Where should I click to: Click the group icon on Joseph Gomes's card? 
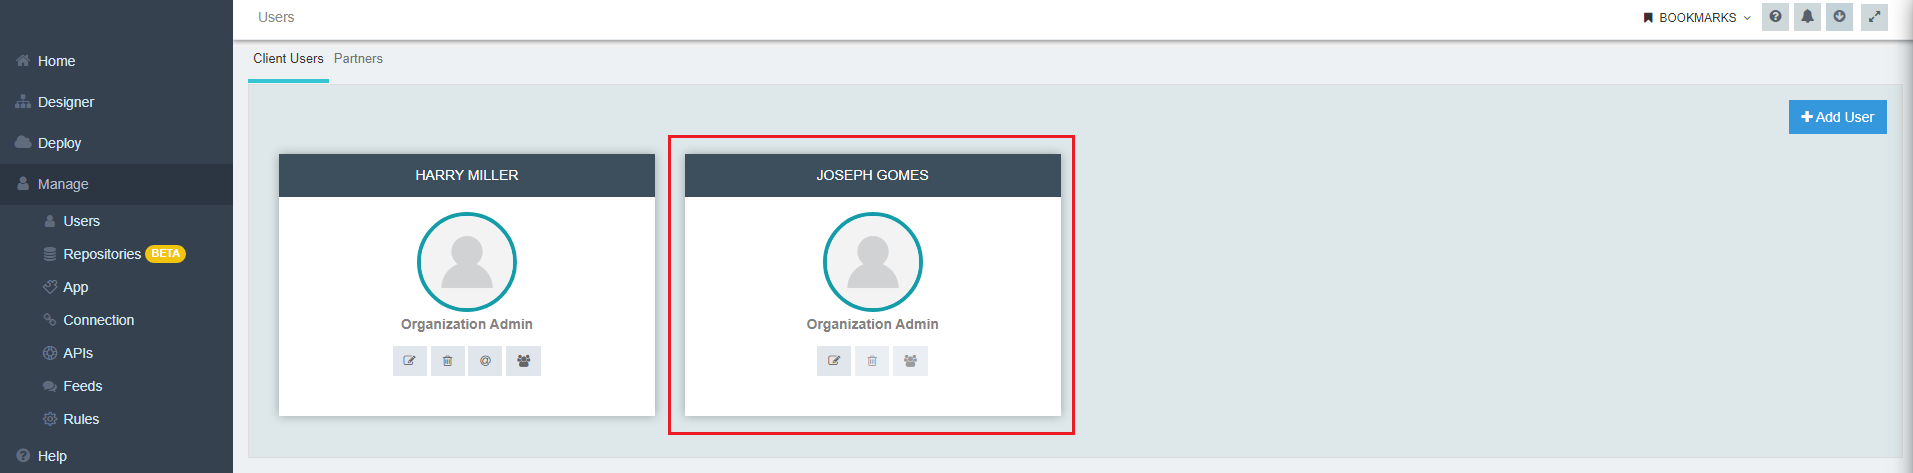pyautogui.click(x=910, y=361)
